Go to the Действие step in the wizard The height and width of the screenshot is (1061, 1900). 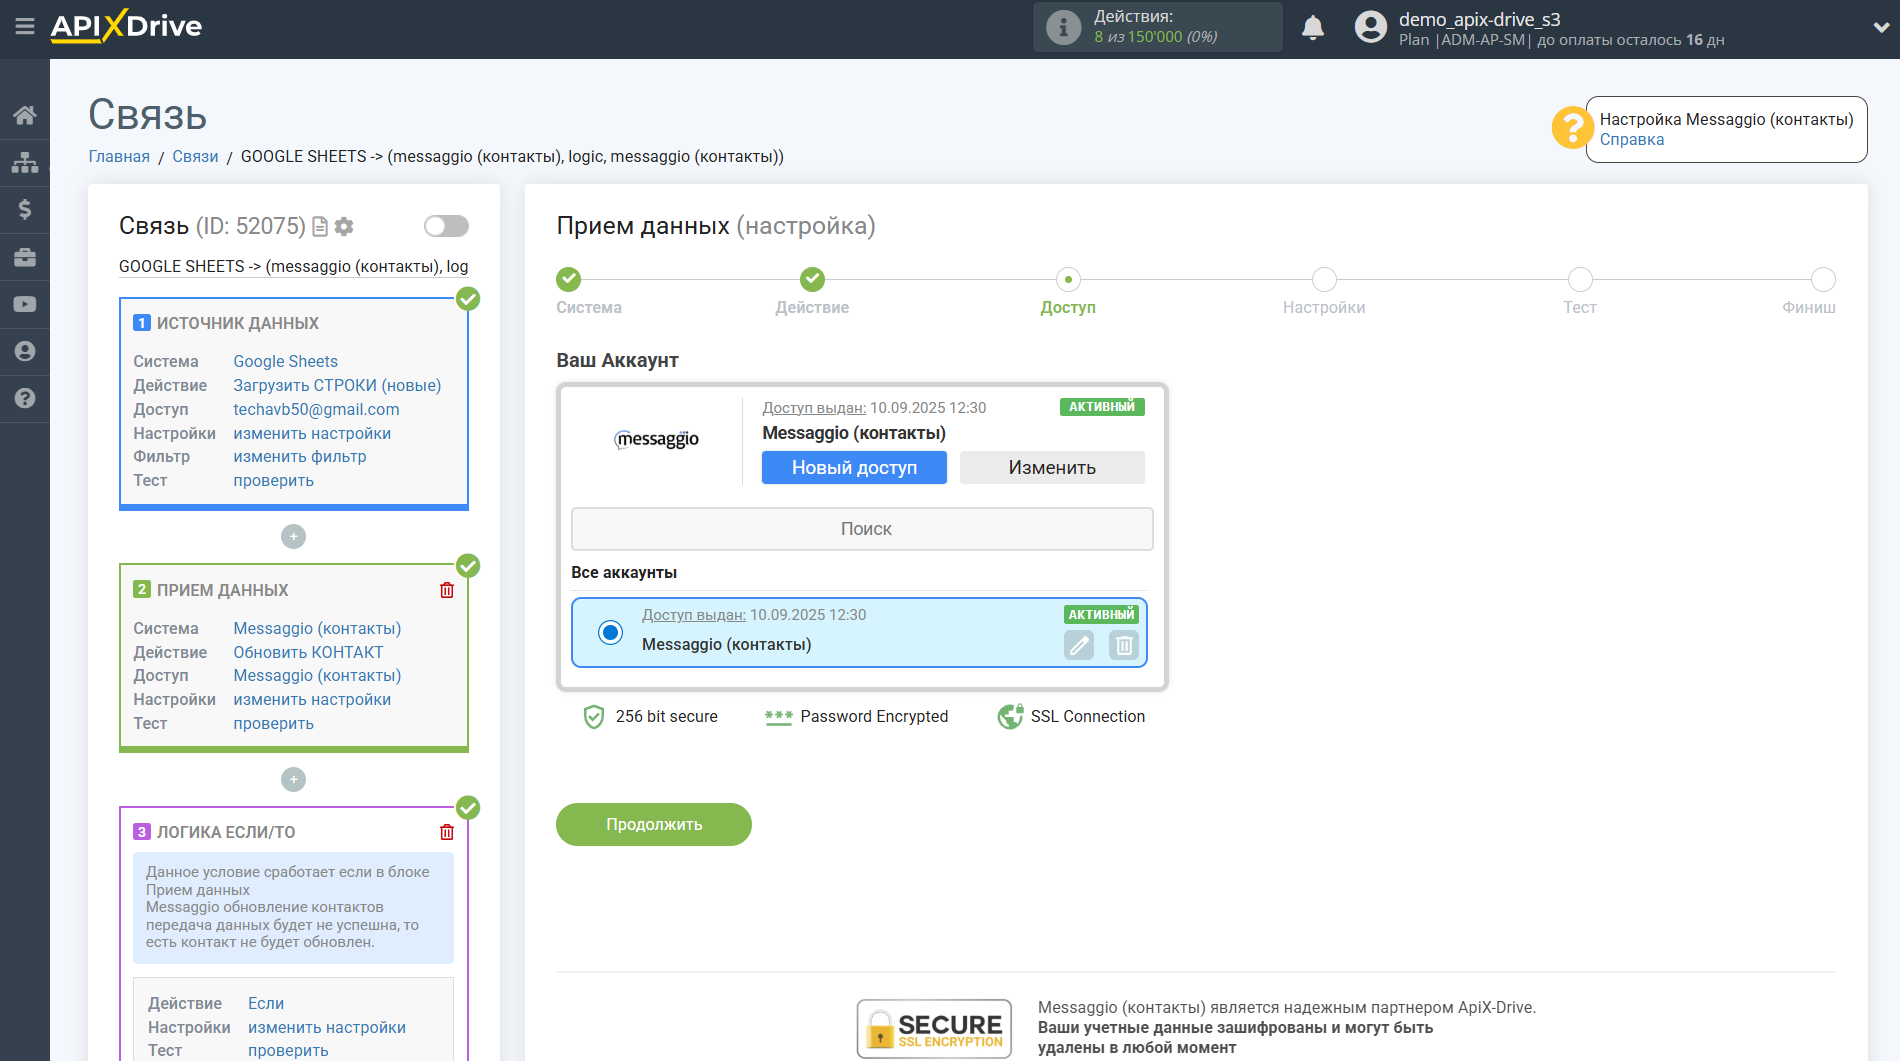pyautogui.click(x=812, y=280)
